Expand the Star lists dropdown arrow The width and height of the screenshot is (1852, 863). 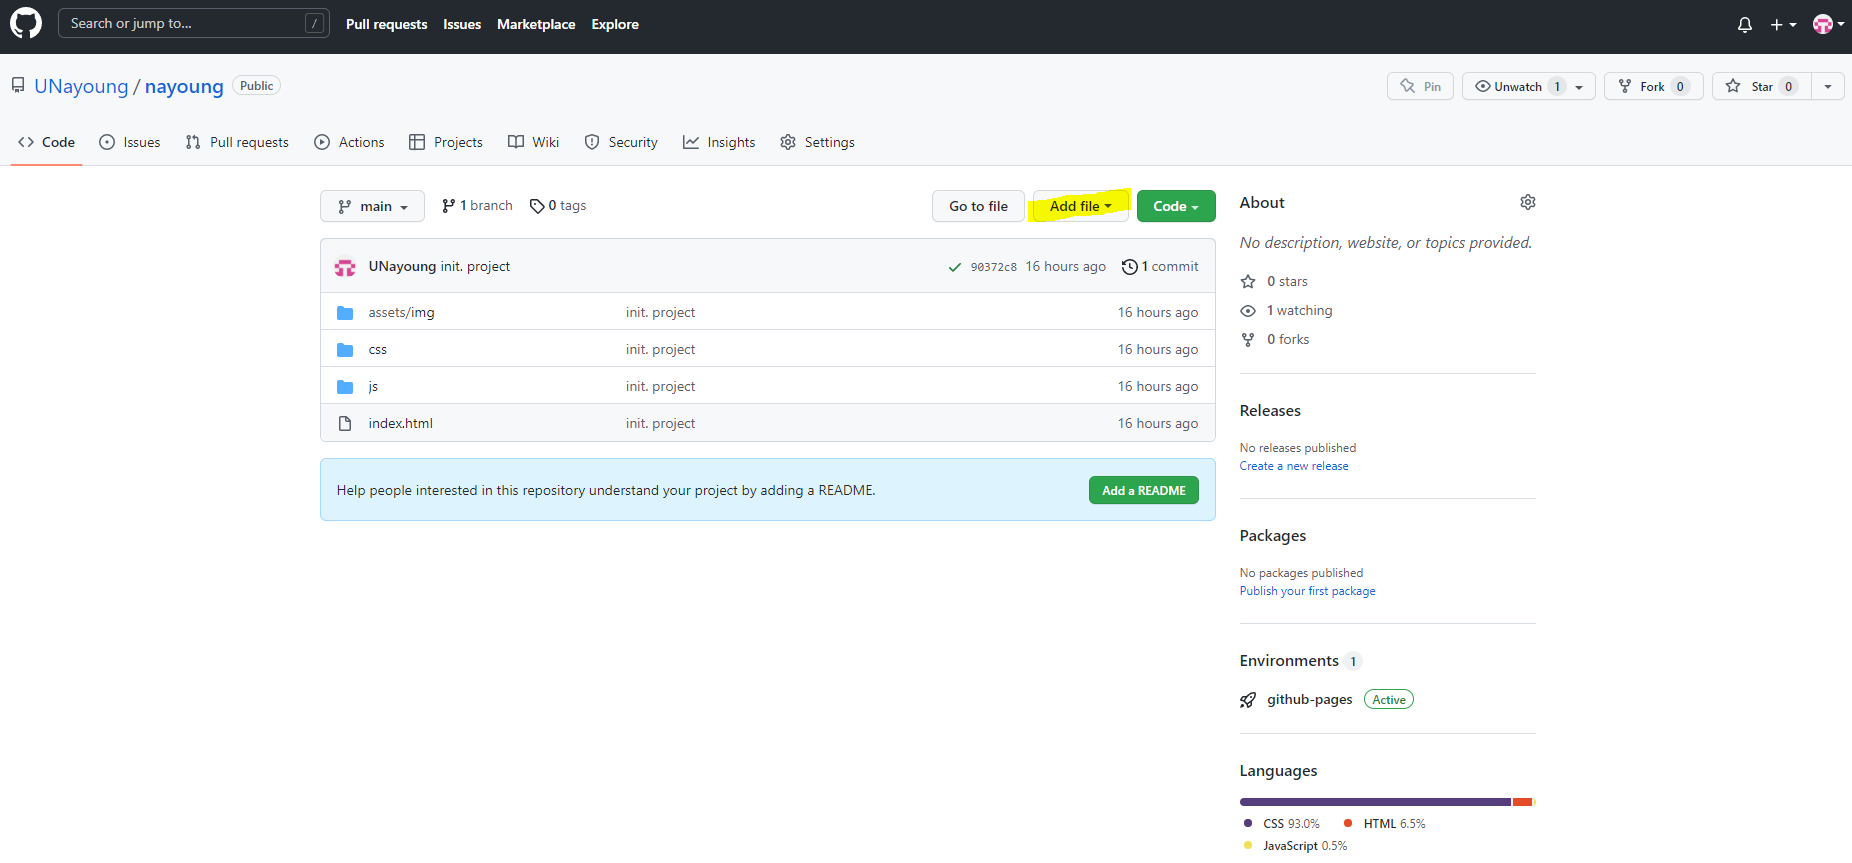coord(1828,86)
